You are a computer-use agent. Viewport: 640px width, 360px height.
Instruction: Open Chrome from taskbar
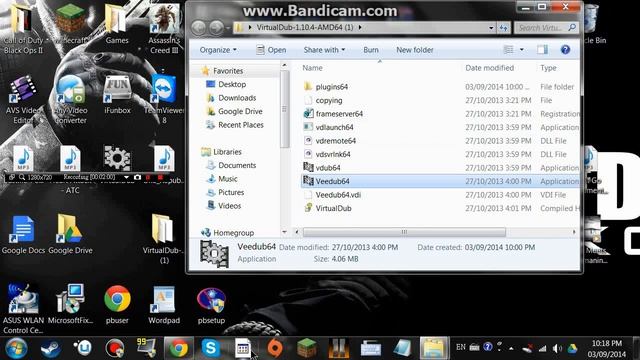point(178,348)
